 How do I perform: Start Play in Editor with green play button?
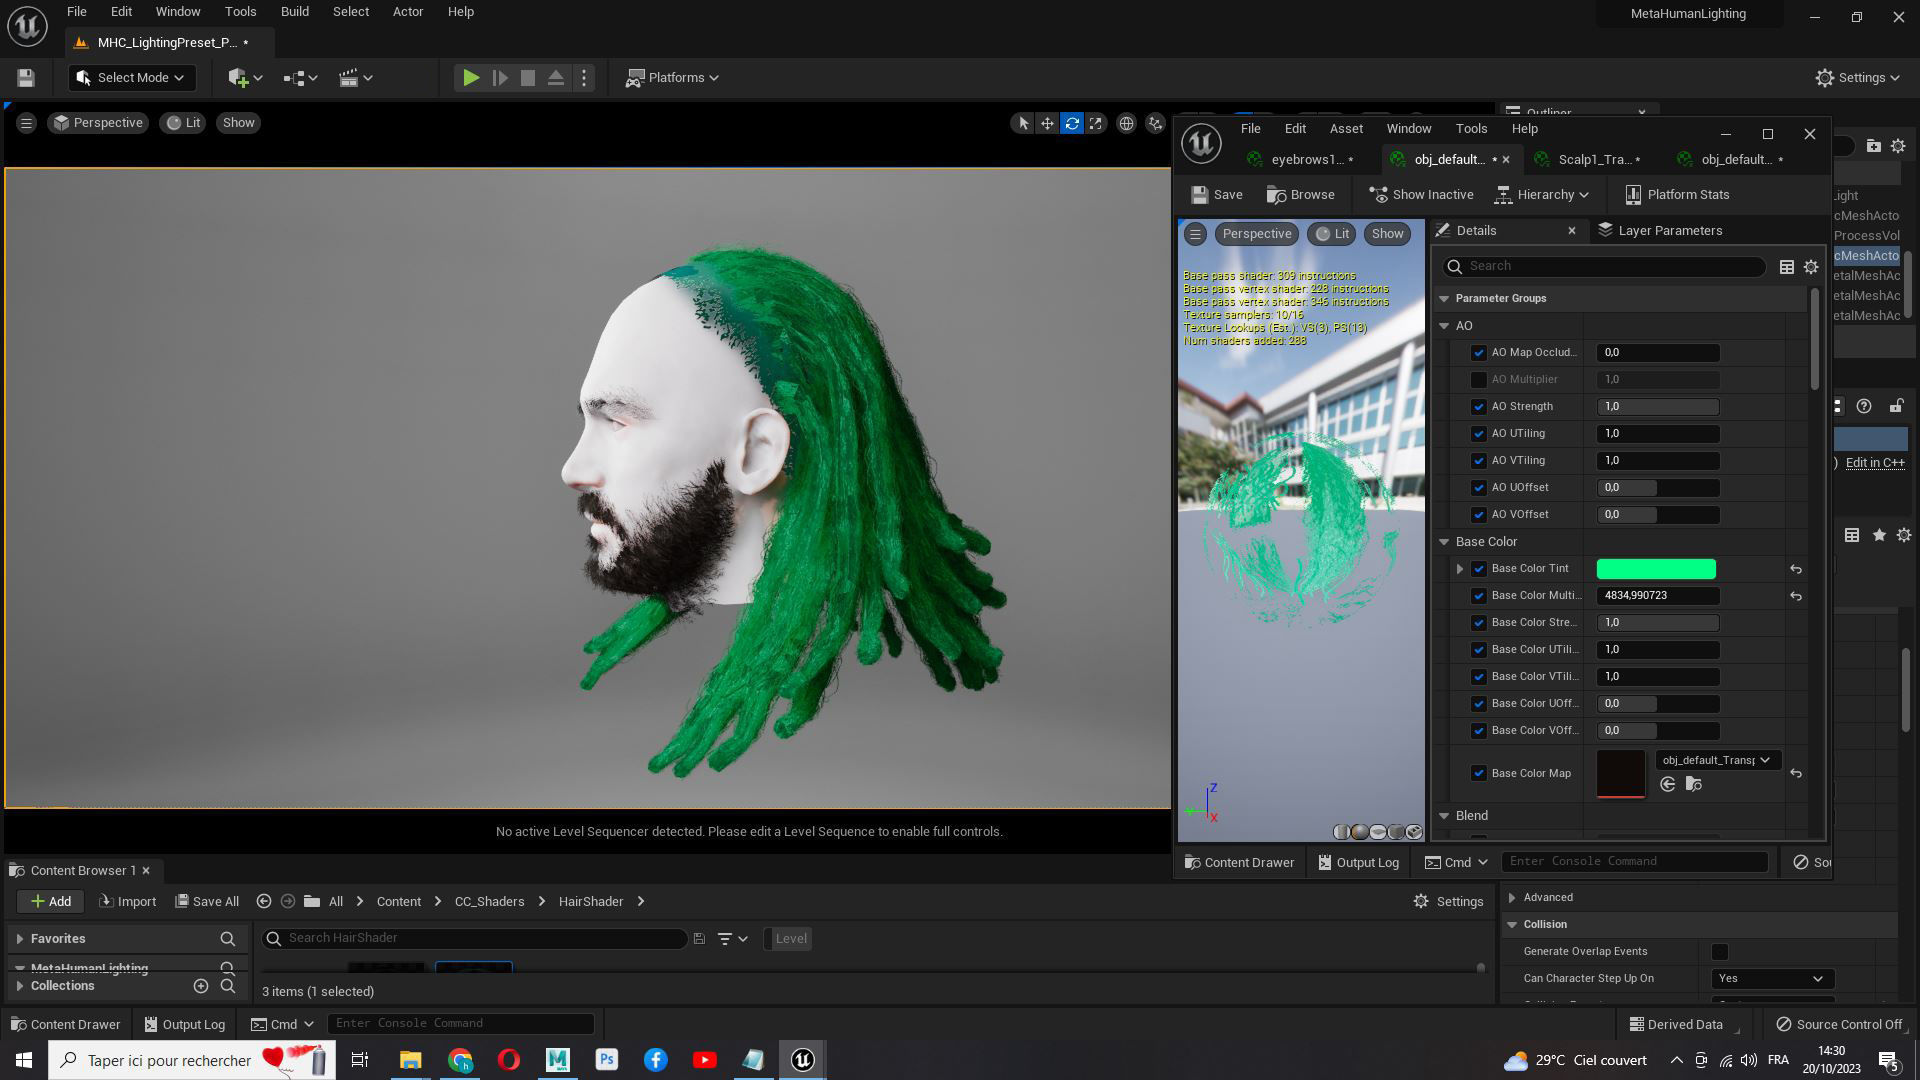pos(471,78)
